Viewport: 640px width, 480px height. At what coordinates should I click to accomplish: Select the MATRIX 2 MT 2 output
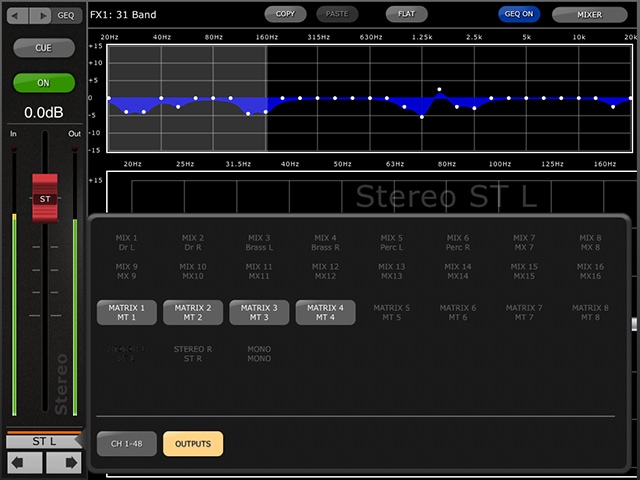pyautogui.click(x=192, y=312)
